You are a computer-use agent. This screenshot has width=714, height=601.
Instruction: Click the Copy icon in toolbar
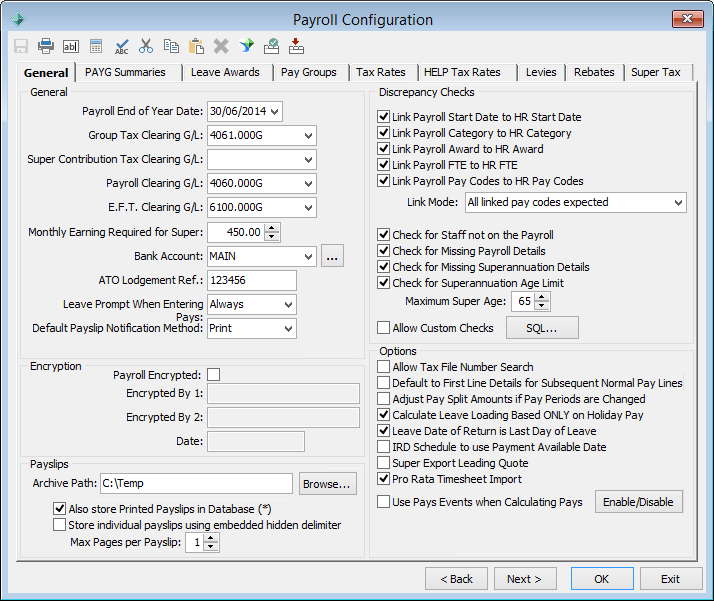click(x=171, y=46)
